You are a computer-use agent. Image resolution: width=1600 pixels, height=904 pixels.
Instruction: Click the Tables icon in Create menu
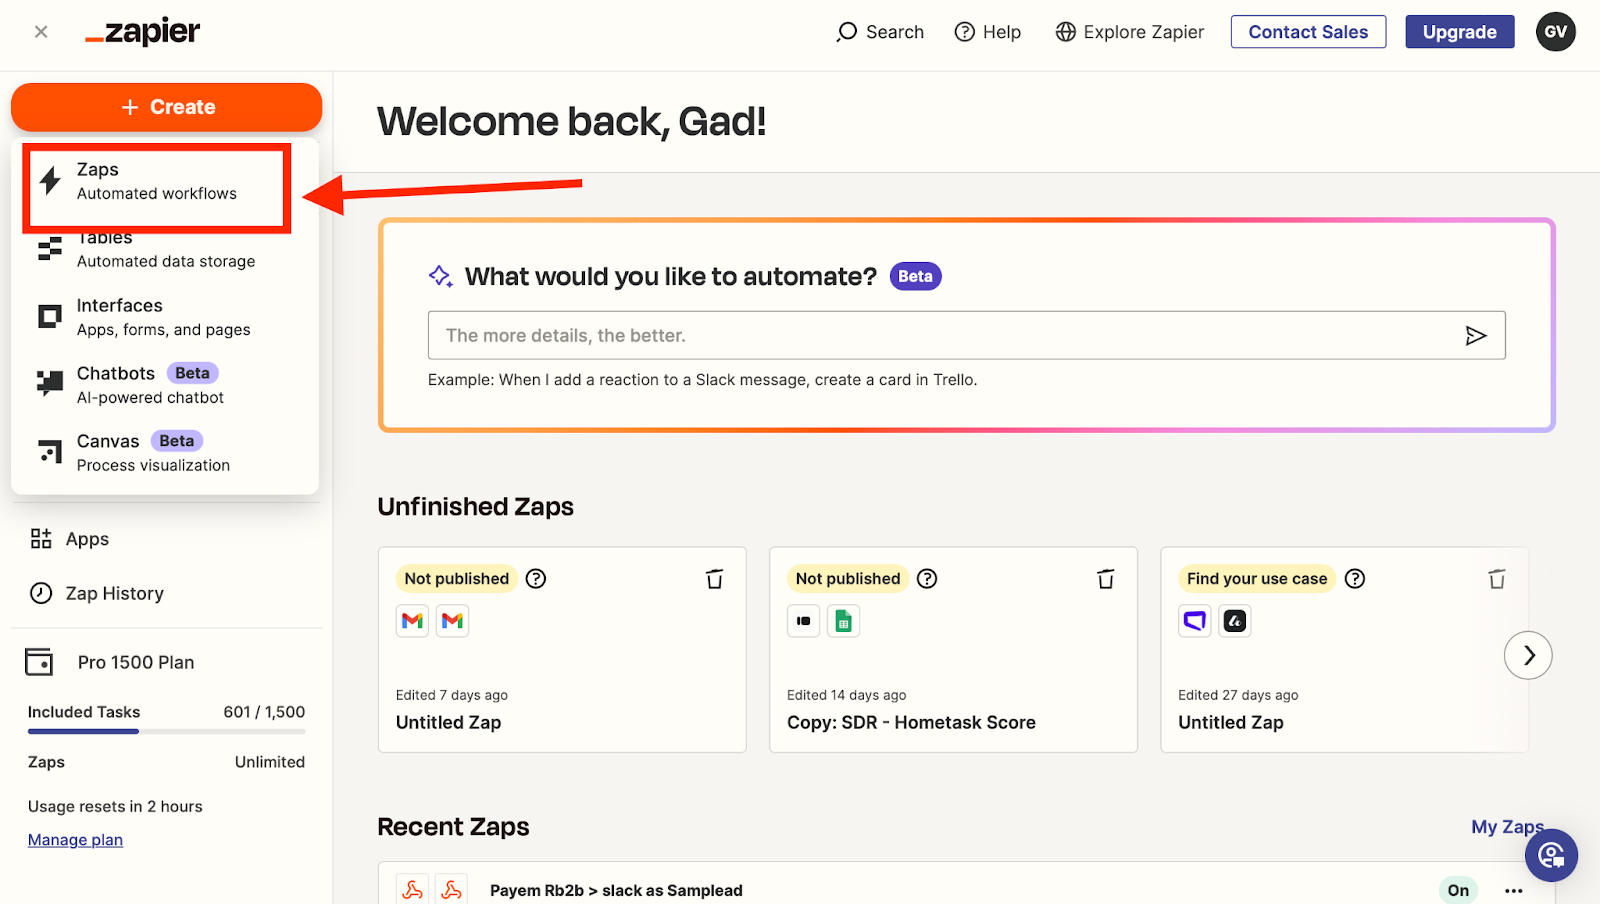point(50,249)
